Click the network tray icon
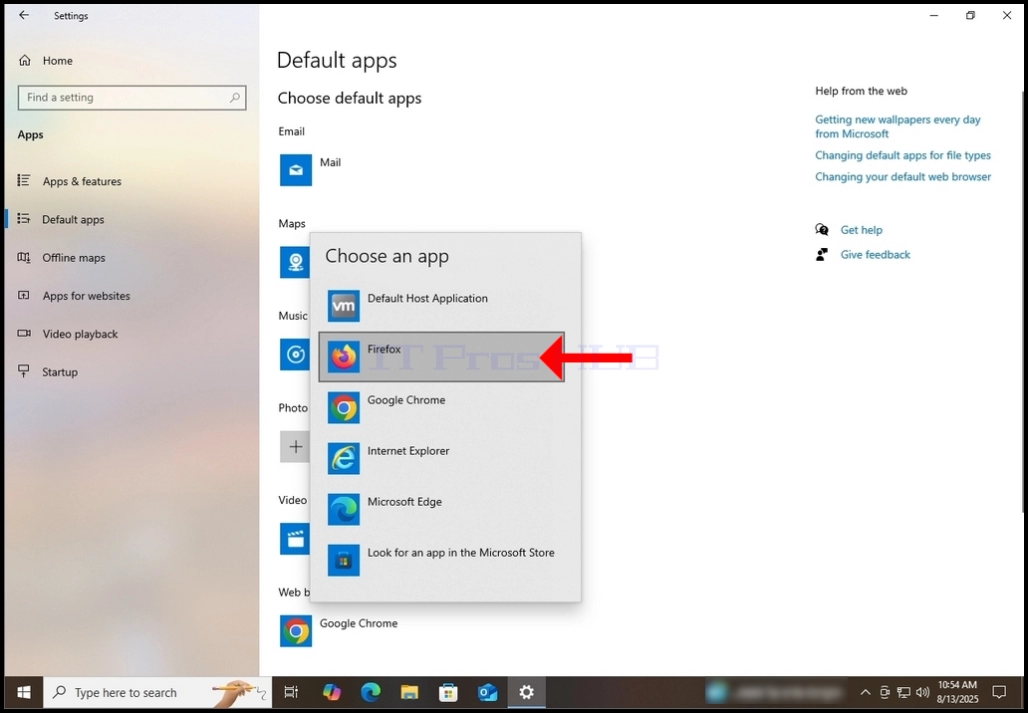This screenshot has width=1028, height=713. click(x=904, y=692)
